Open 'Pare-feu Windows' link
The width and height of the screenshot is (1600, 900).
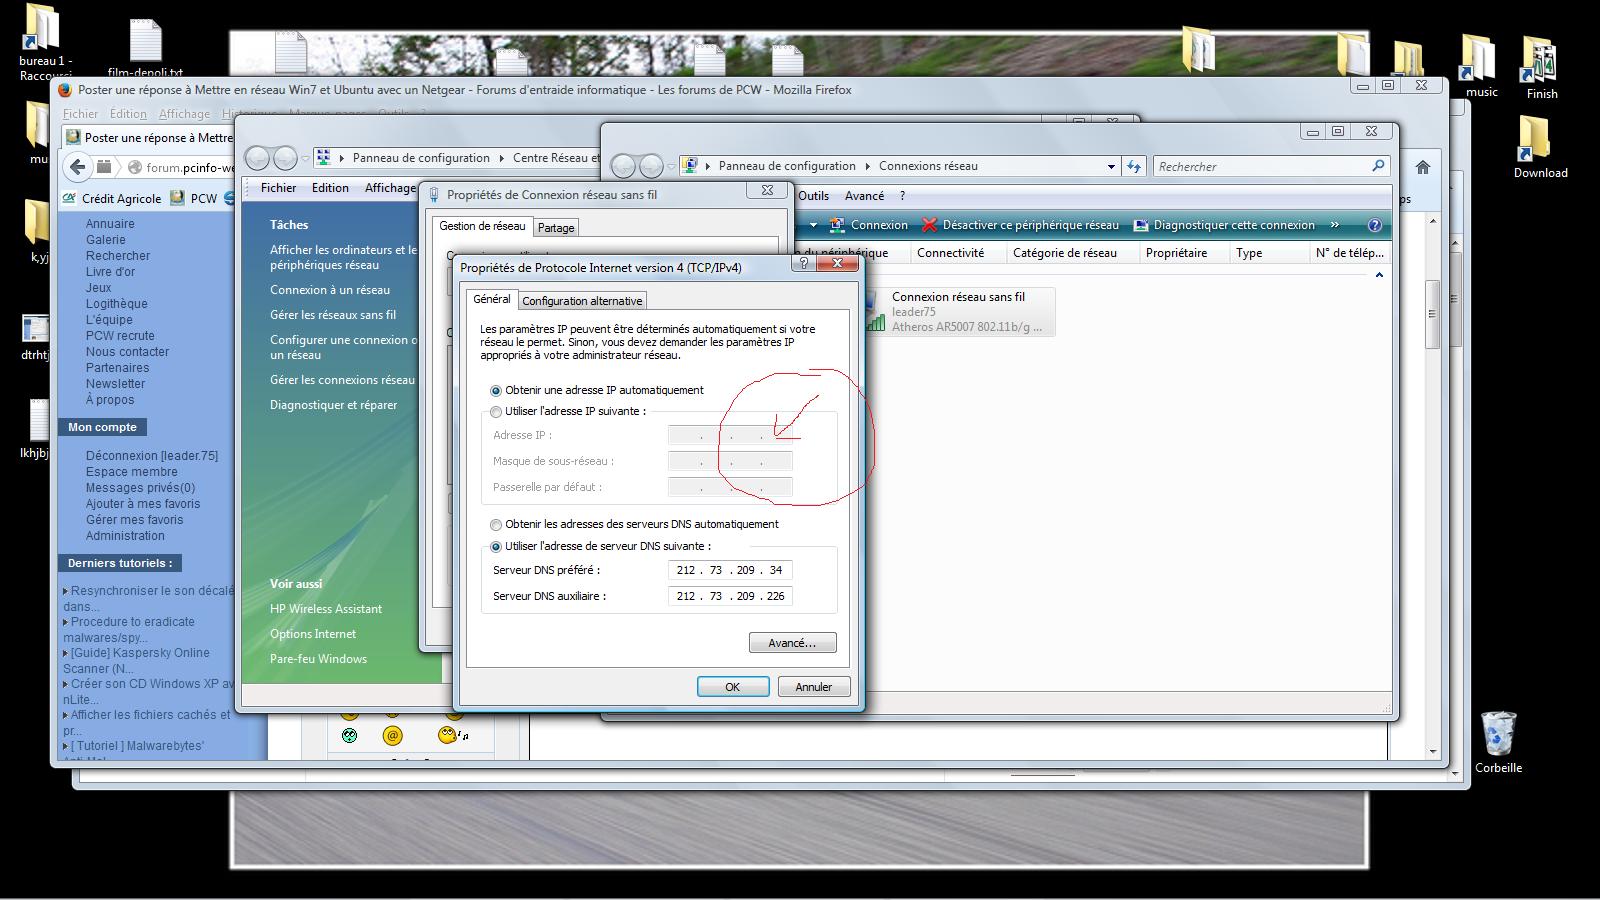click(x=318, y=659)
